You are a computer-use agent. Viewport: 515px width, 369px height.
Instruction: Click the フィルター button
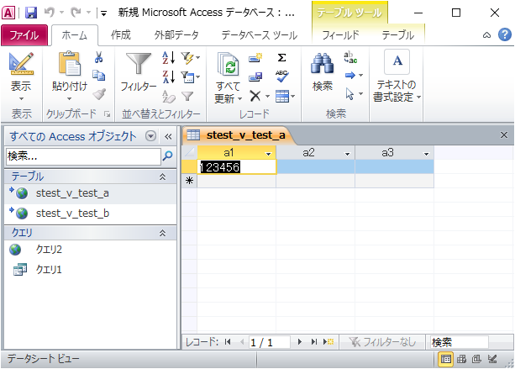tap(138, 72)
